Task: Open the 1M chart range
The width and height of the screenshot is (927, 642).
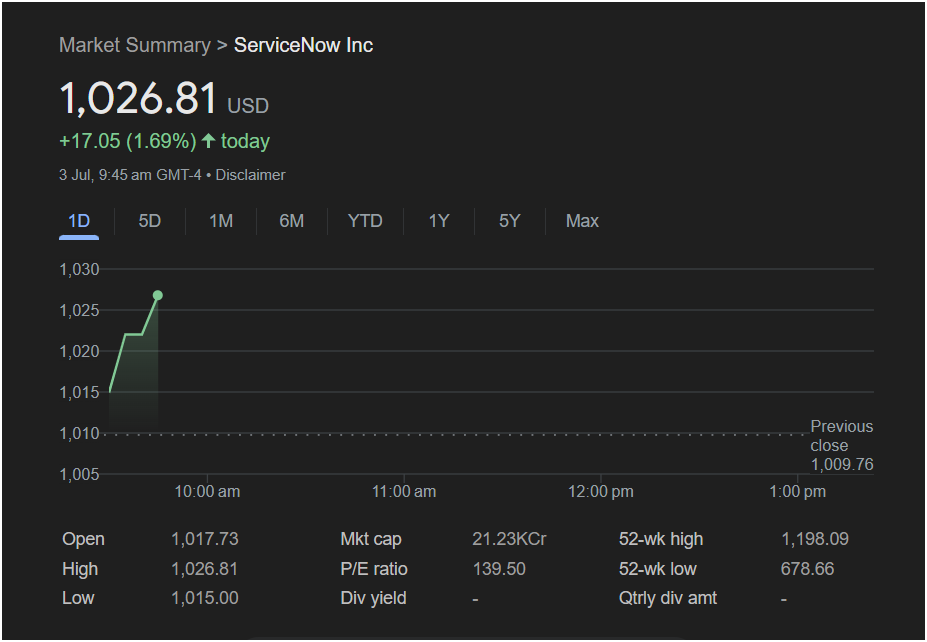Action: tap(221, 221)
